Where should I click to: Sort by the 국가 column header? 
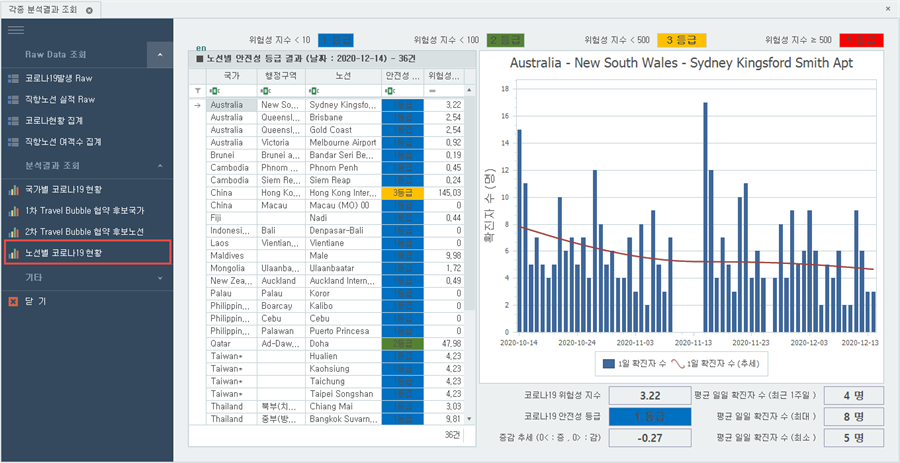tap(231, 76)
